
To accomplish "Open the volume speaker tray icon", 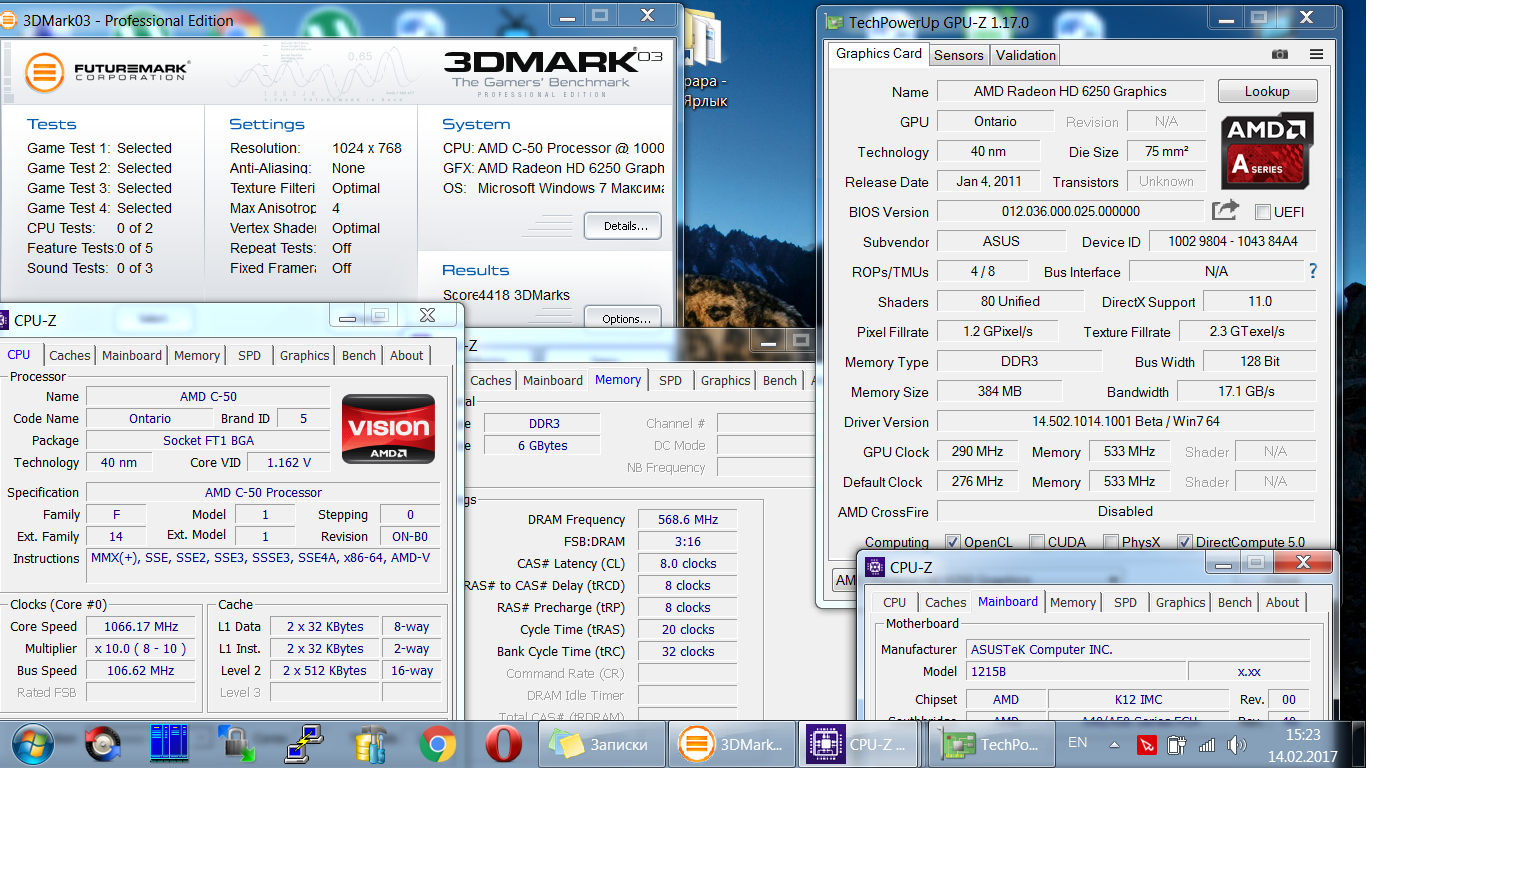I will [x=1237, y=745].
